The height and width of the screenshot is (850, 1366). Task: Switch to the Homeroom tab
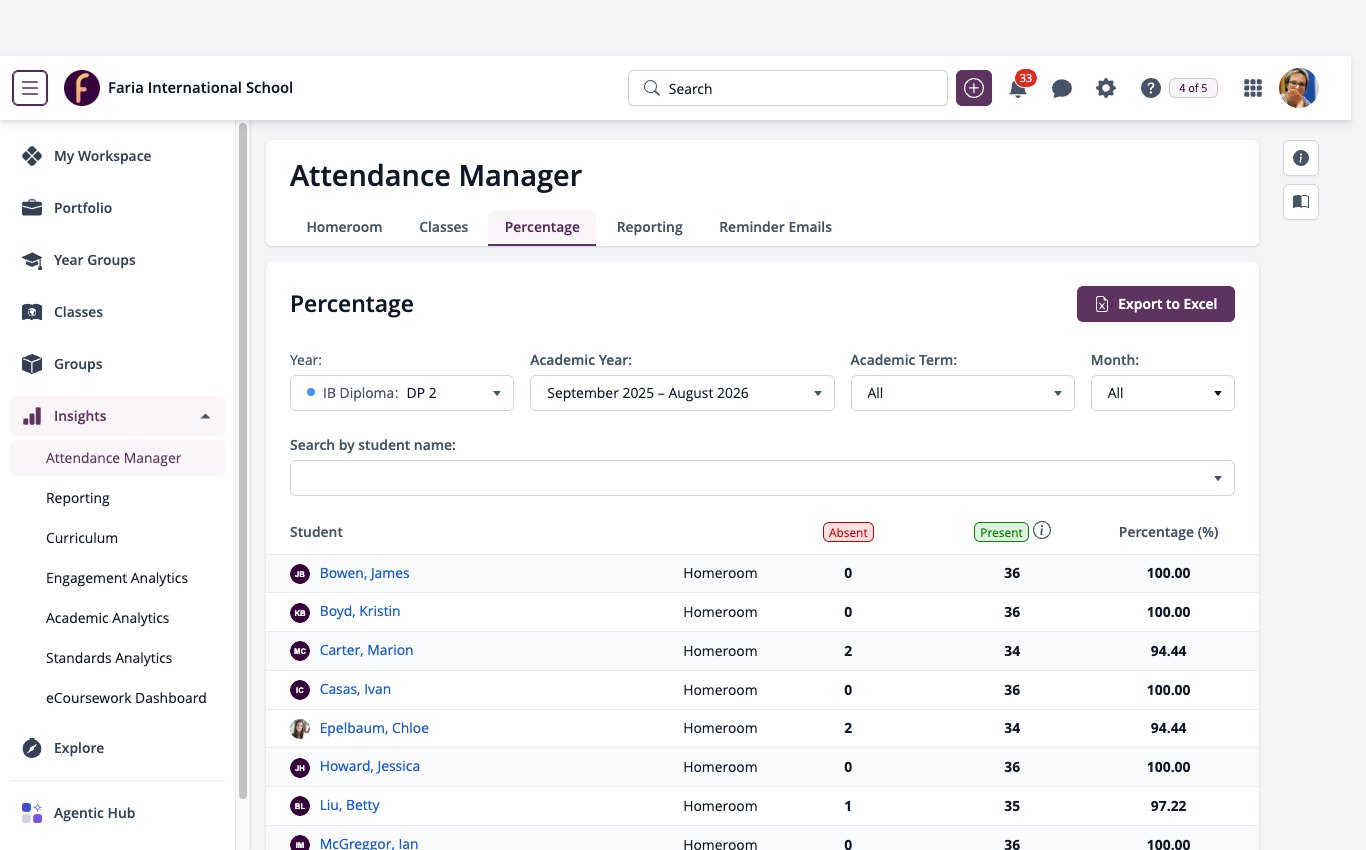pyautogui.click(x=344, y=227)
